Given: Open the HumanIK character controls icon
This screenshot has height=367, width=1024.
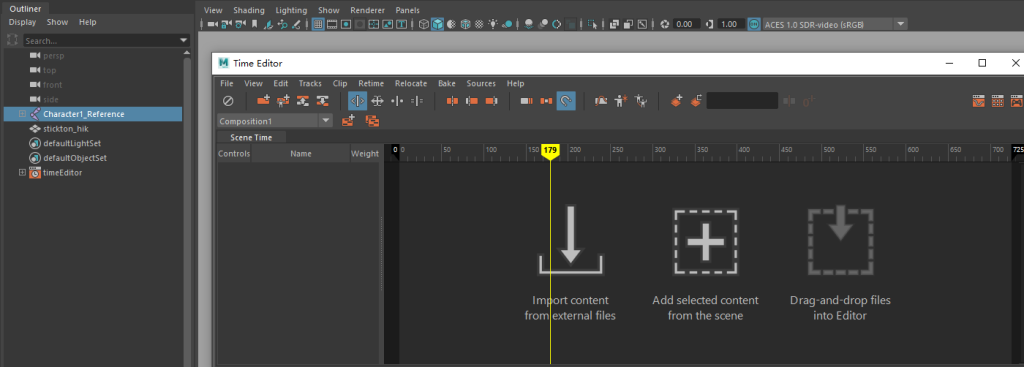Looking at the screenshot, I should coord(1016,101).
